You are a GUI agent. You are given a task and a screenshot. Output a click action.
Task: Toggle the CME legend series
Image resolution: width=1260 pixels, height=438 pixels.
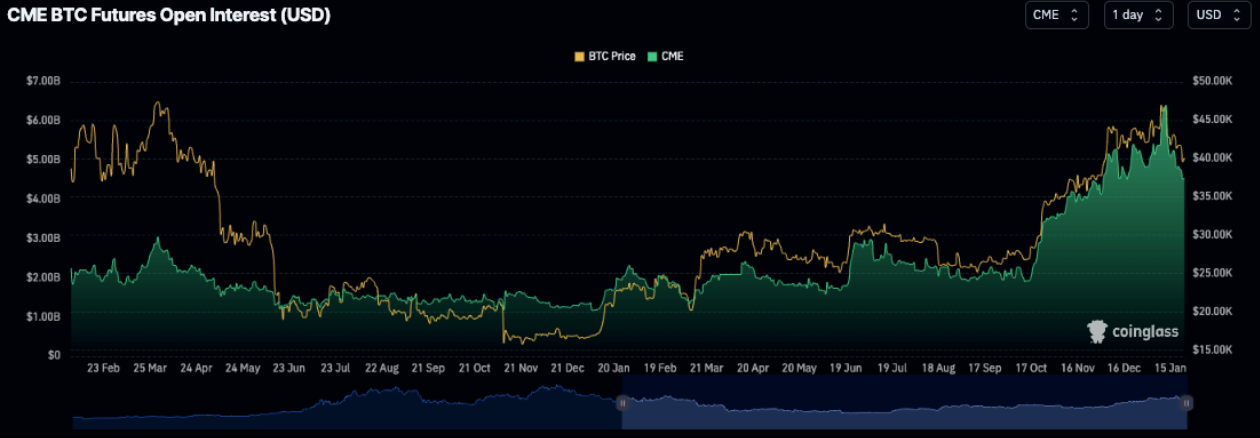tap(666, 56)
